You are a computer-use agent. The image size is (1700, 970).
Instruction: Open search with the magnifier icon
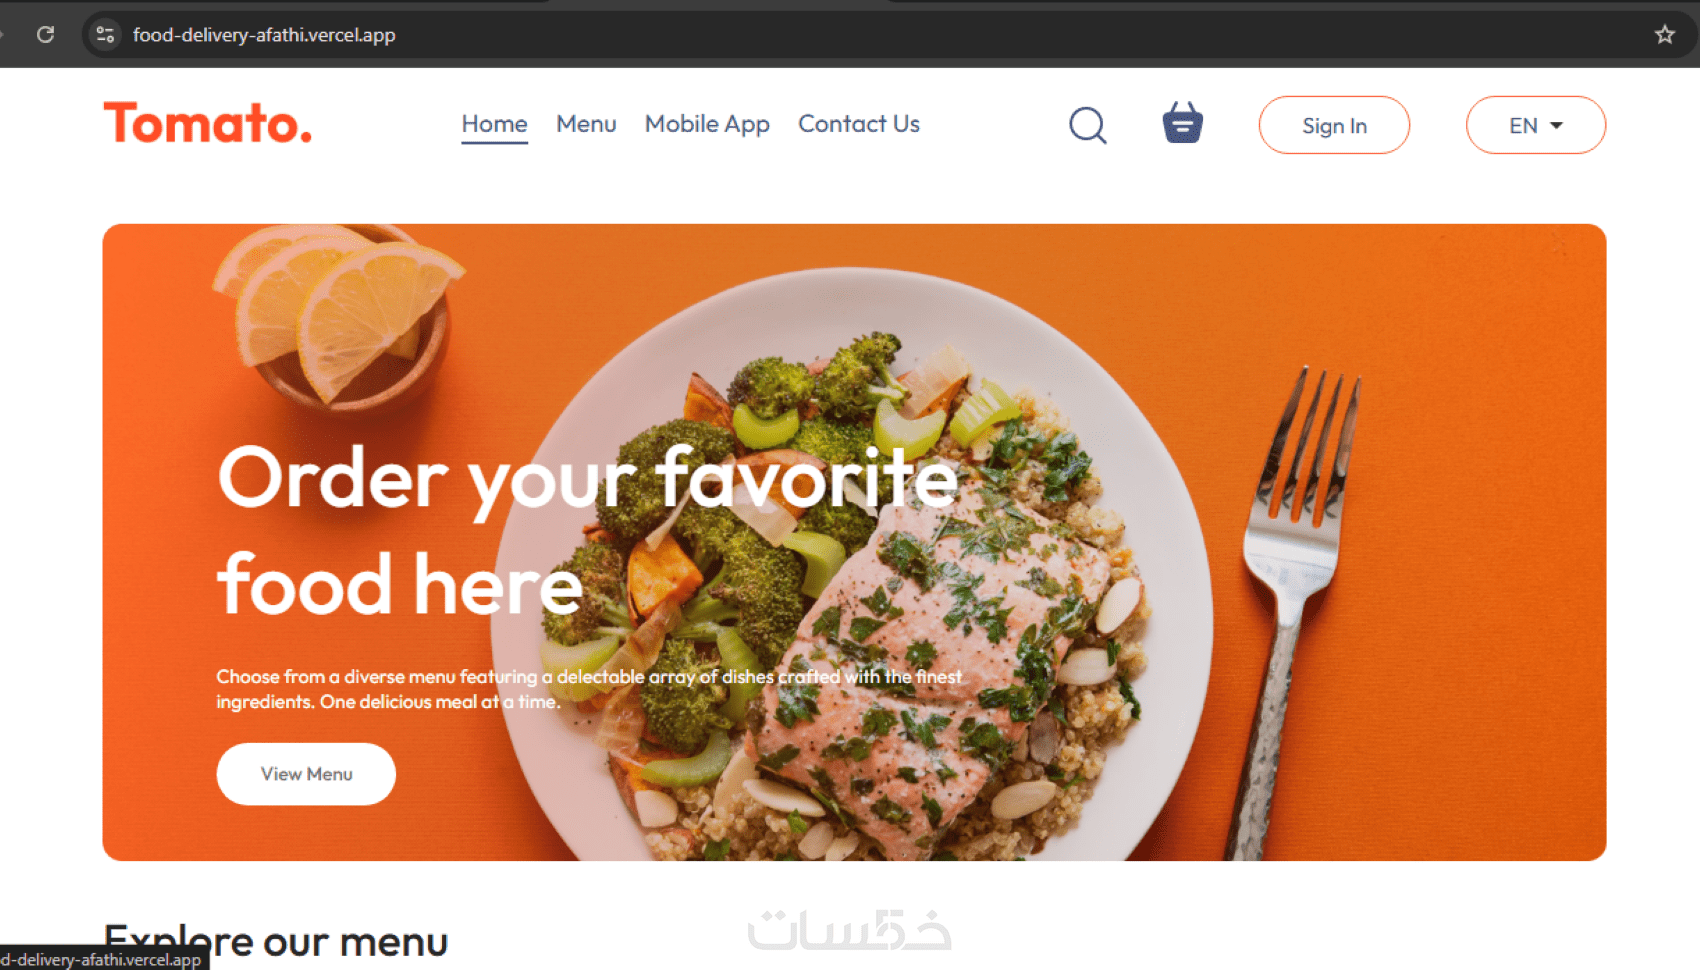1087,125
